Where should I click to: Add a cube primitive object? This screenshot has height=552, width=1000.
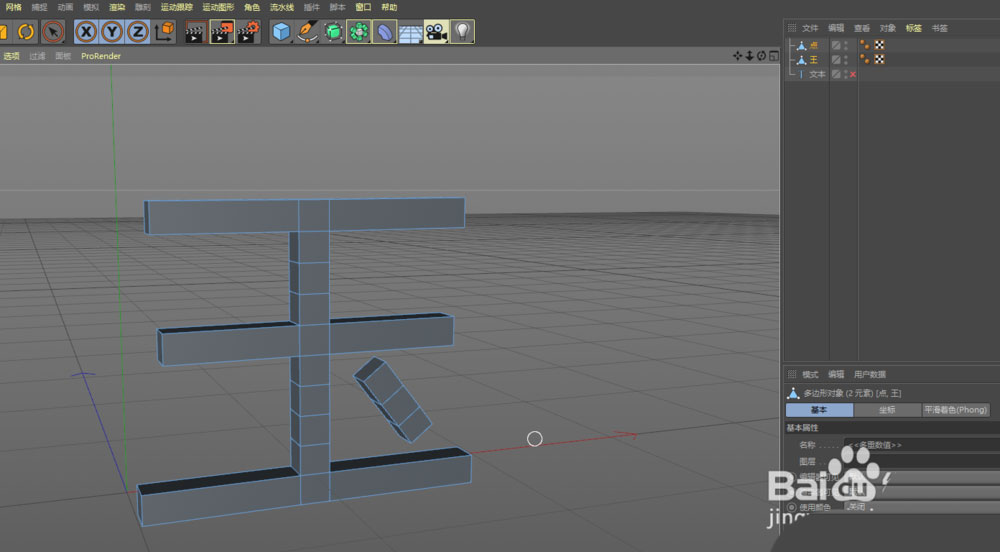282,32
